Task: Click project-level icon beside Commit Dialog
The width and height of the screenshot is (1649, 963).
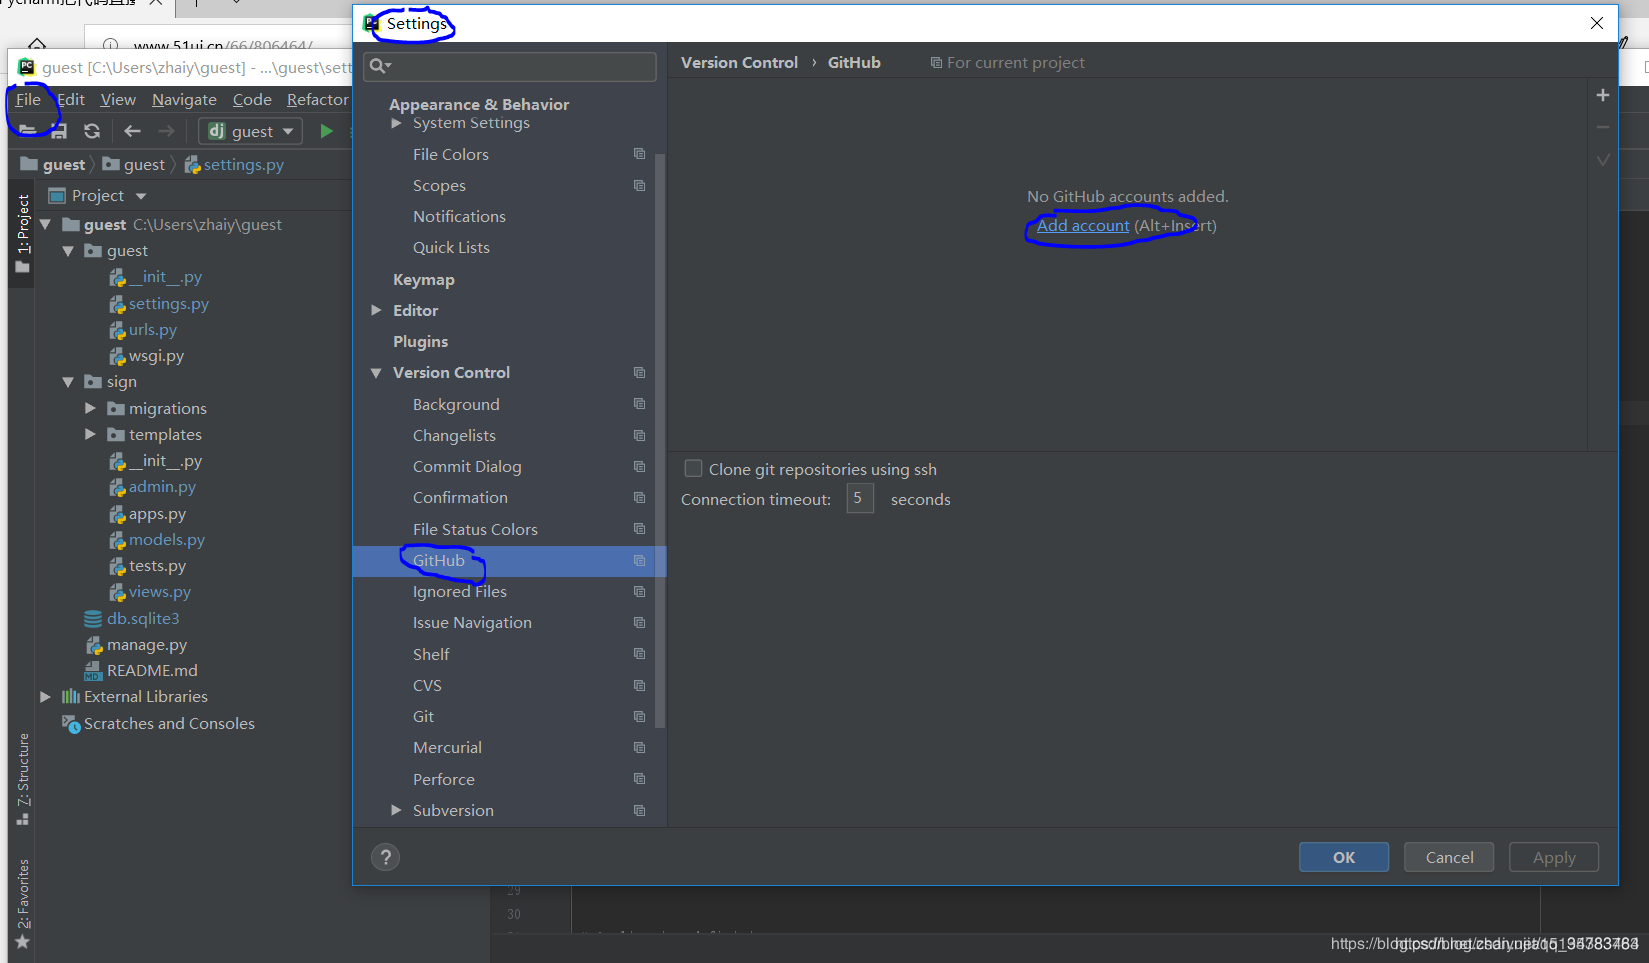Action: (x=639, y=466)
